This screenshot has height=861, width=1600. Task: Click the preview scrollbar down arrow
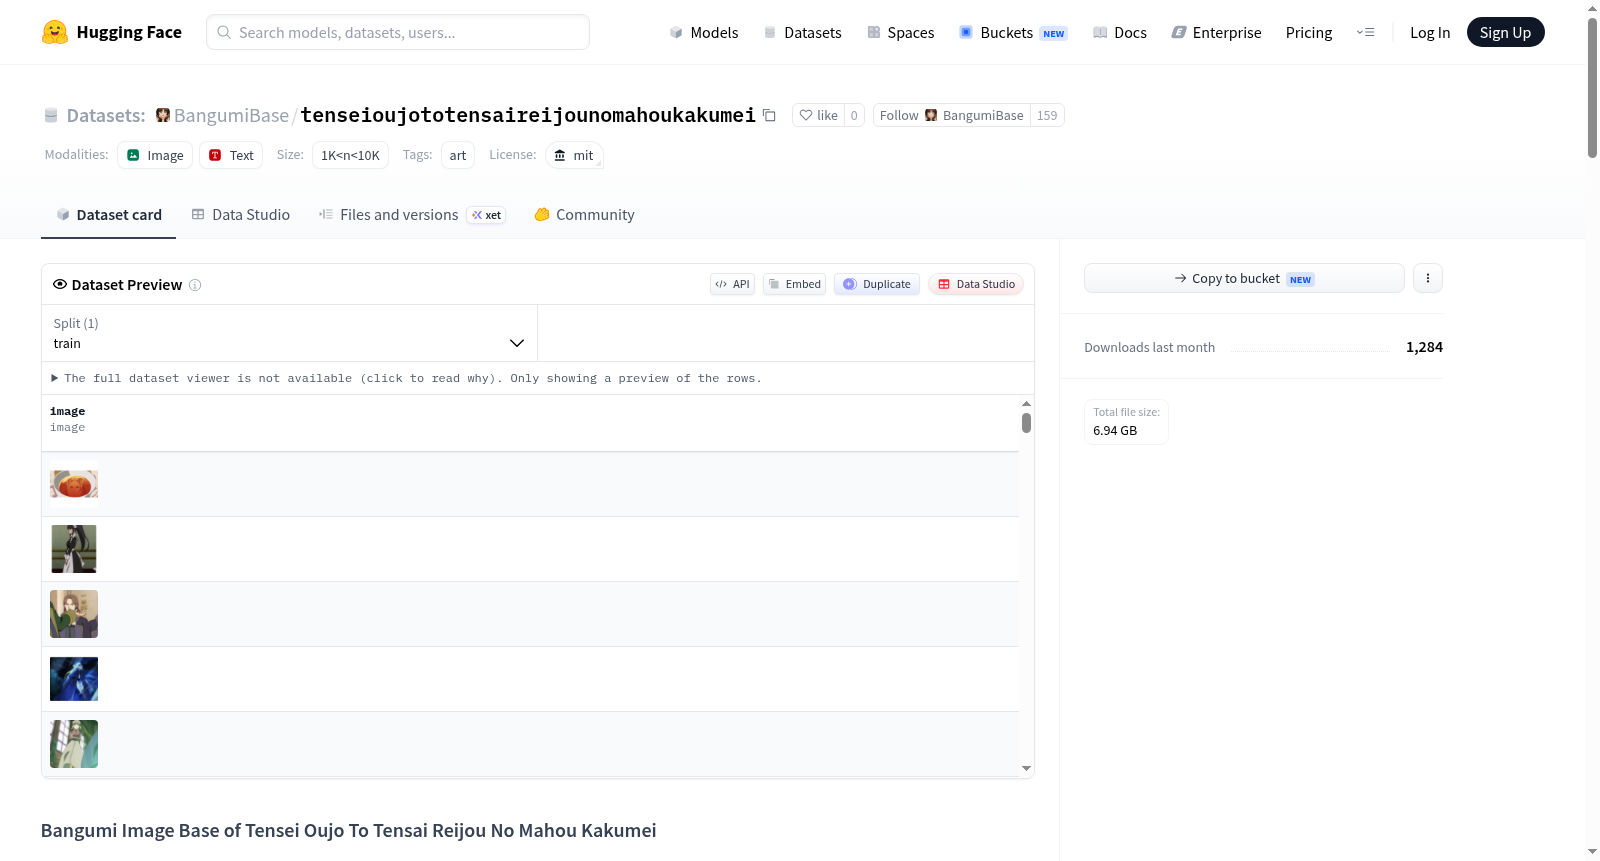[1026, 768]
